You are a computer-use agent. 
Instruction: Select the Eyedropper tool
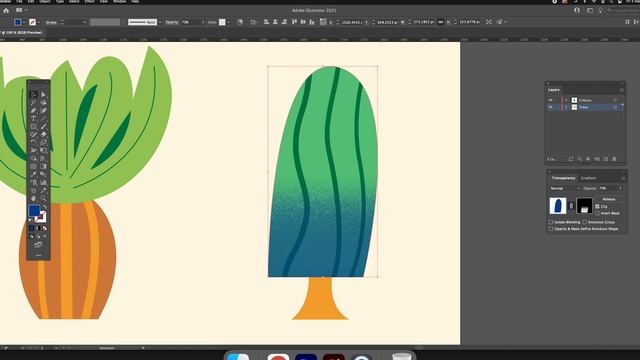tap(33, 174)
